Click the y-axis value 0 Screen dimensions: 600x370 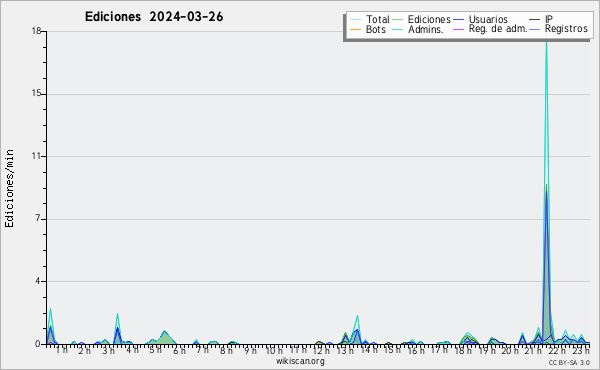pos(38,344)
